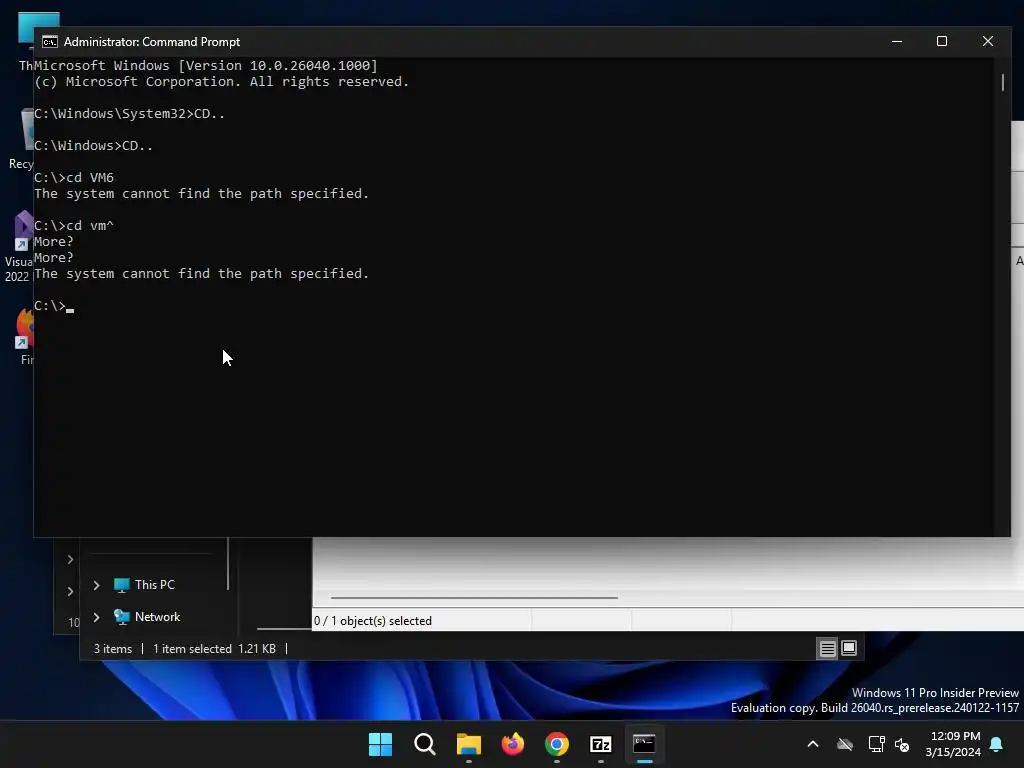Open File Explorer from taskbar
Viewport: 1024px width, 768px height.
tap(468, 744)
